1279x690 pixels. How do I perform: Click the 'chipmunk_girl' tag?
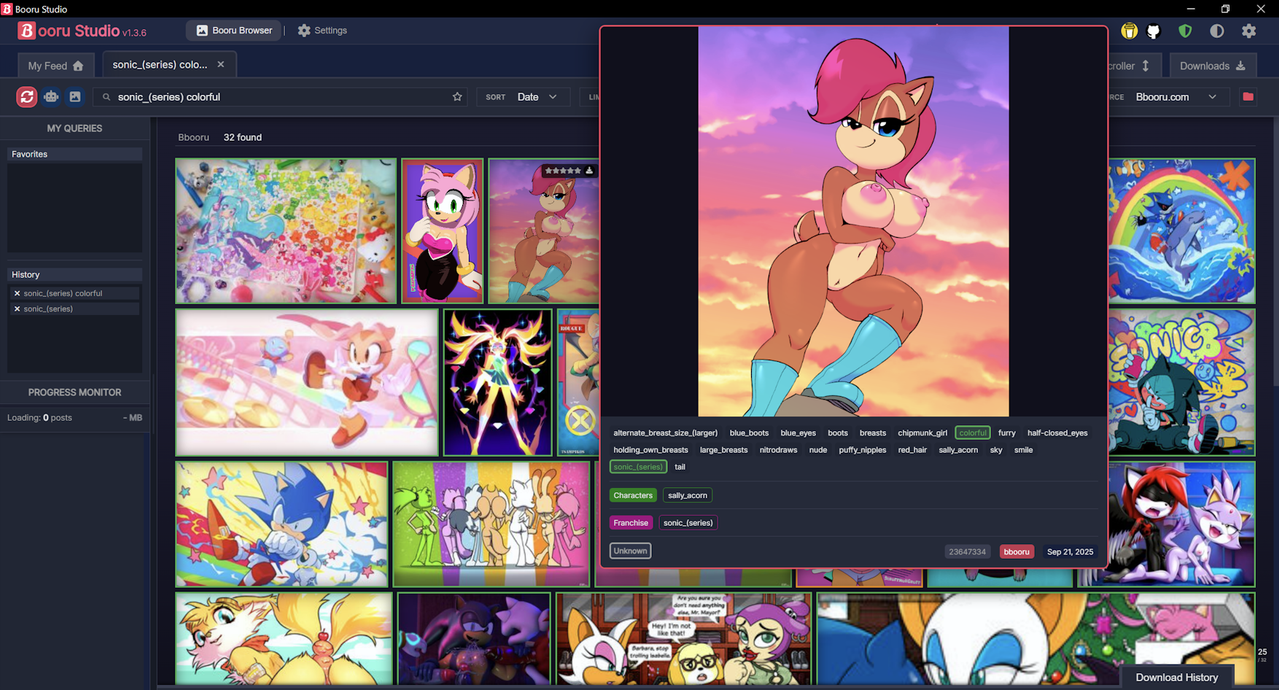pos(922,433)
